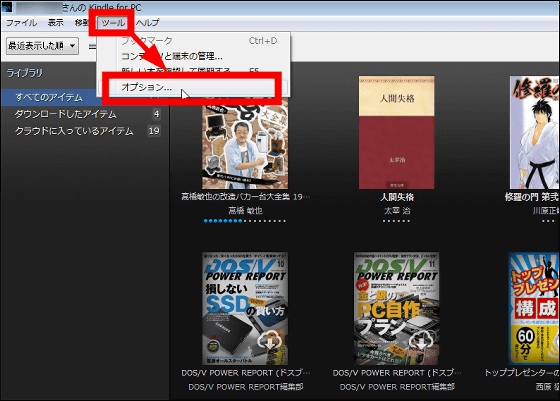Viewport: 560px width, 401px height.
Task: Click progress dots under 人間失格
Action: [x=396, y=221]
